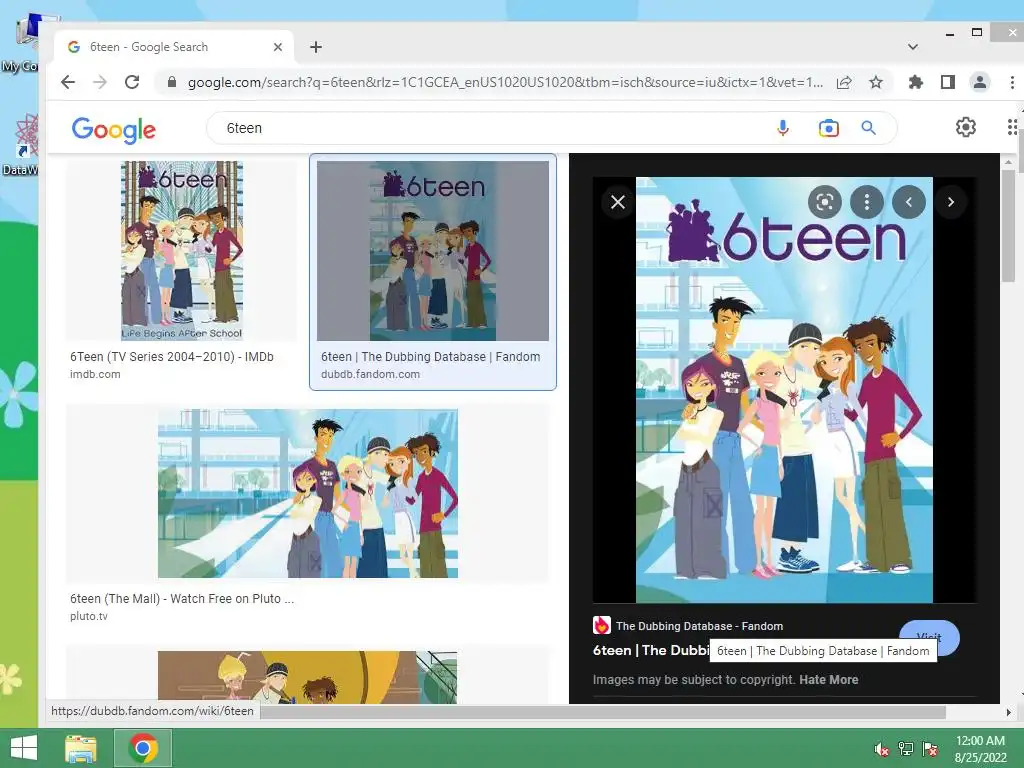Image resolution: width=1024 pixels, height=768 pixels.
Task: Click the muted volume tray icon
Action: [882, 749]
